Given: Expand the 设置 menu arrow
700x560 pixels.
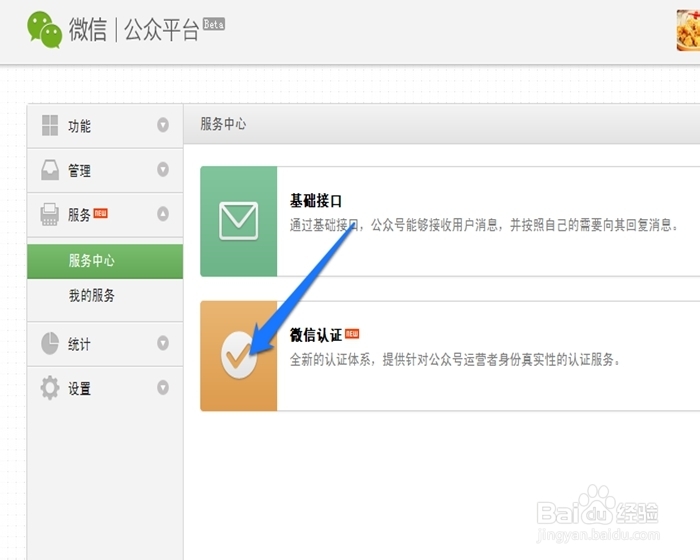Looking at the screenshot, I should 163,387.
